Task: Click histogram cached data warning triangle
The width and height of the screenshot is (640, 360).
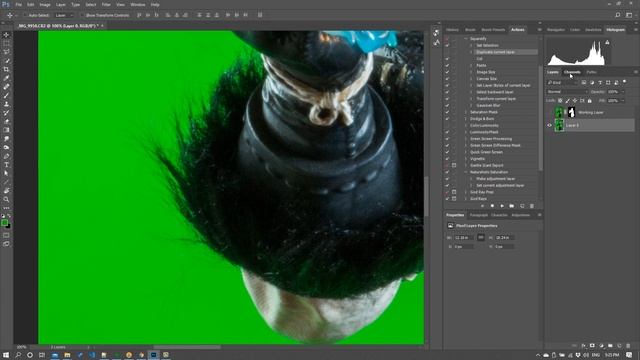Action: (x=607, y=42)
